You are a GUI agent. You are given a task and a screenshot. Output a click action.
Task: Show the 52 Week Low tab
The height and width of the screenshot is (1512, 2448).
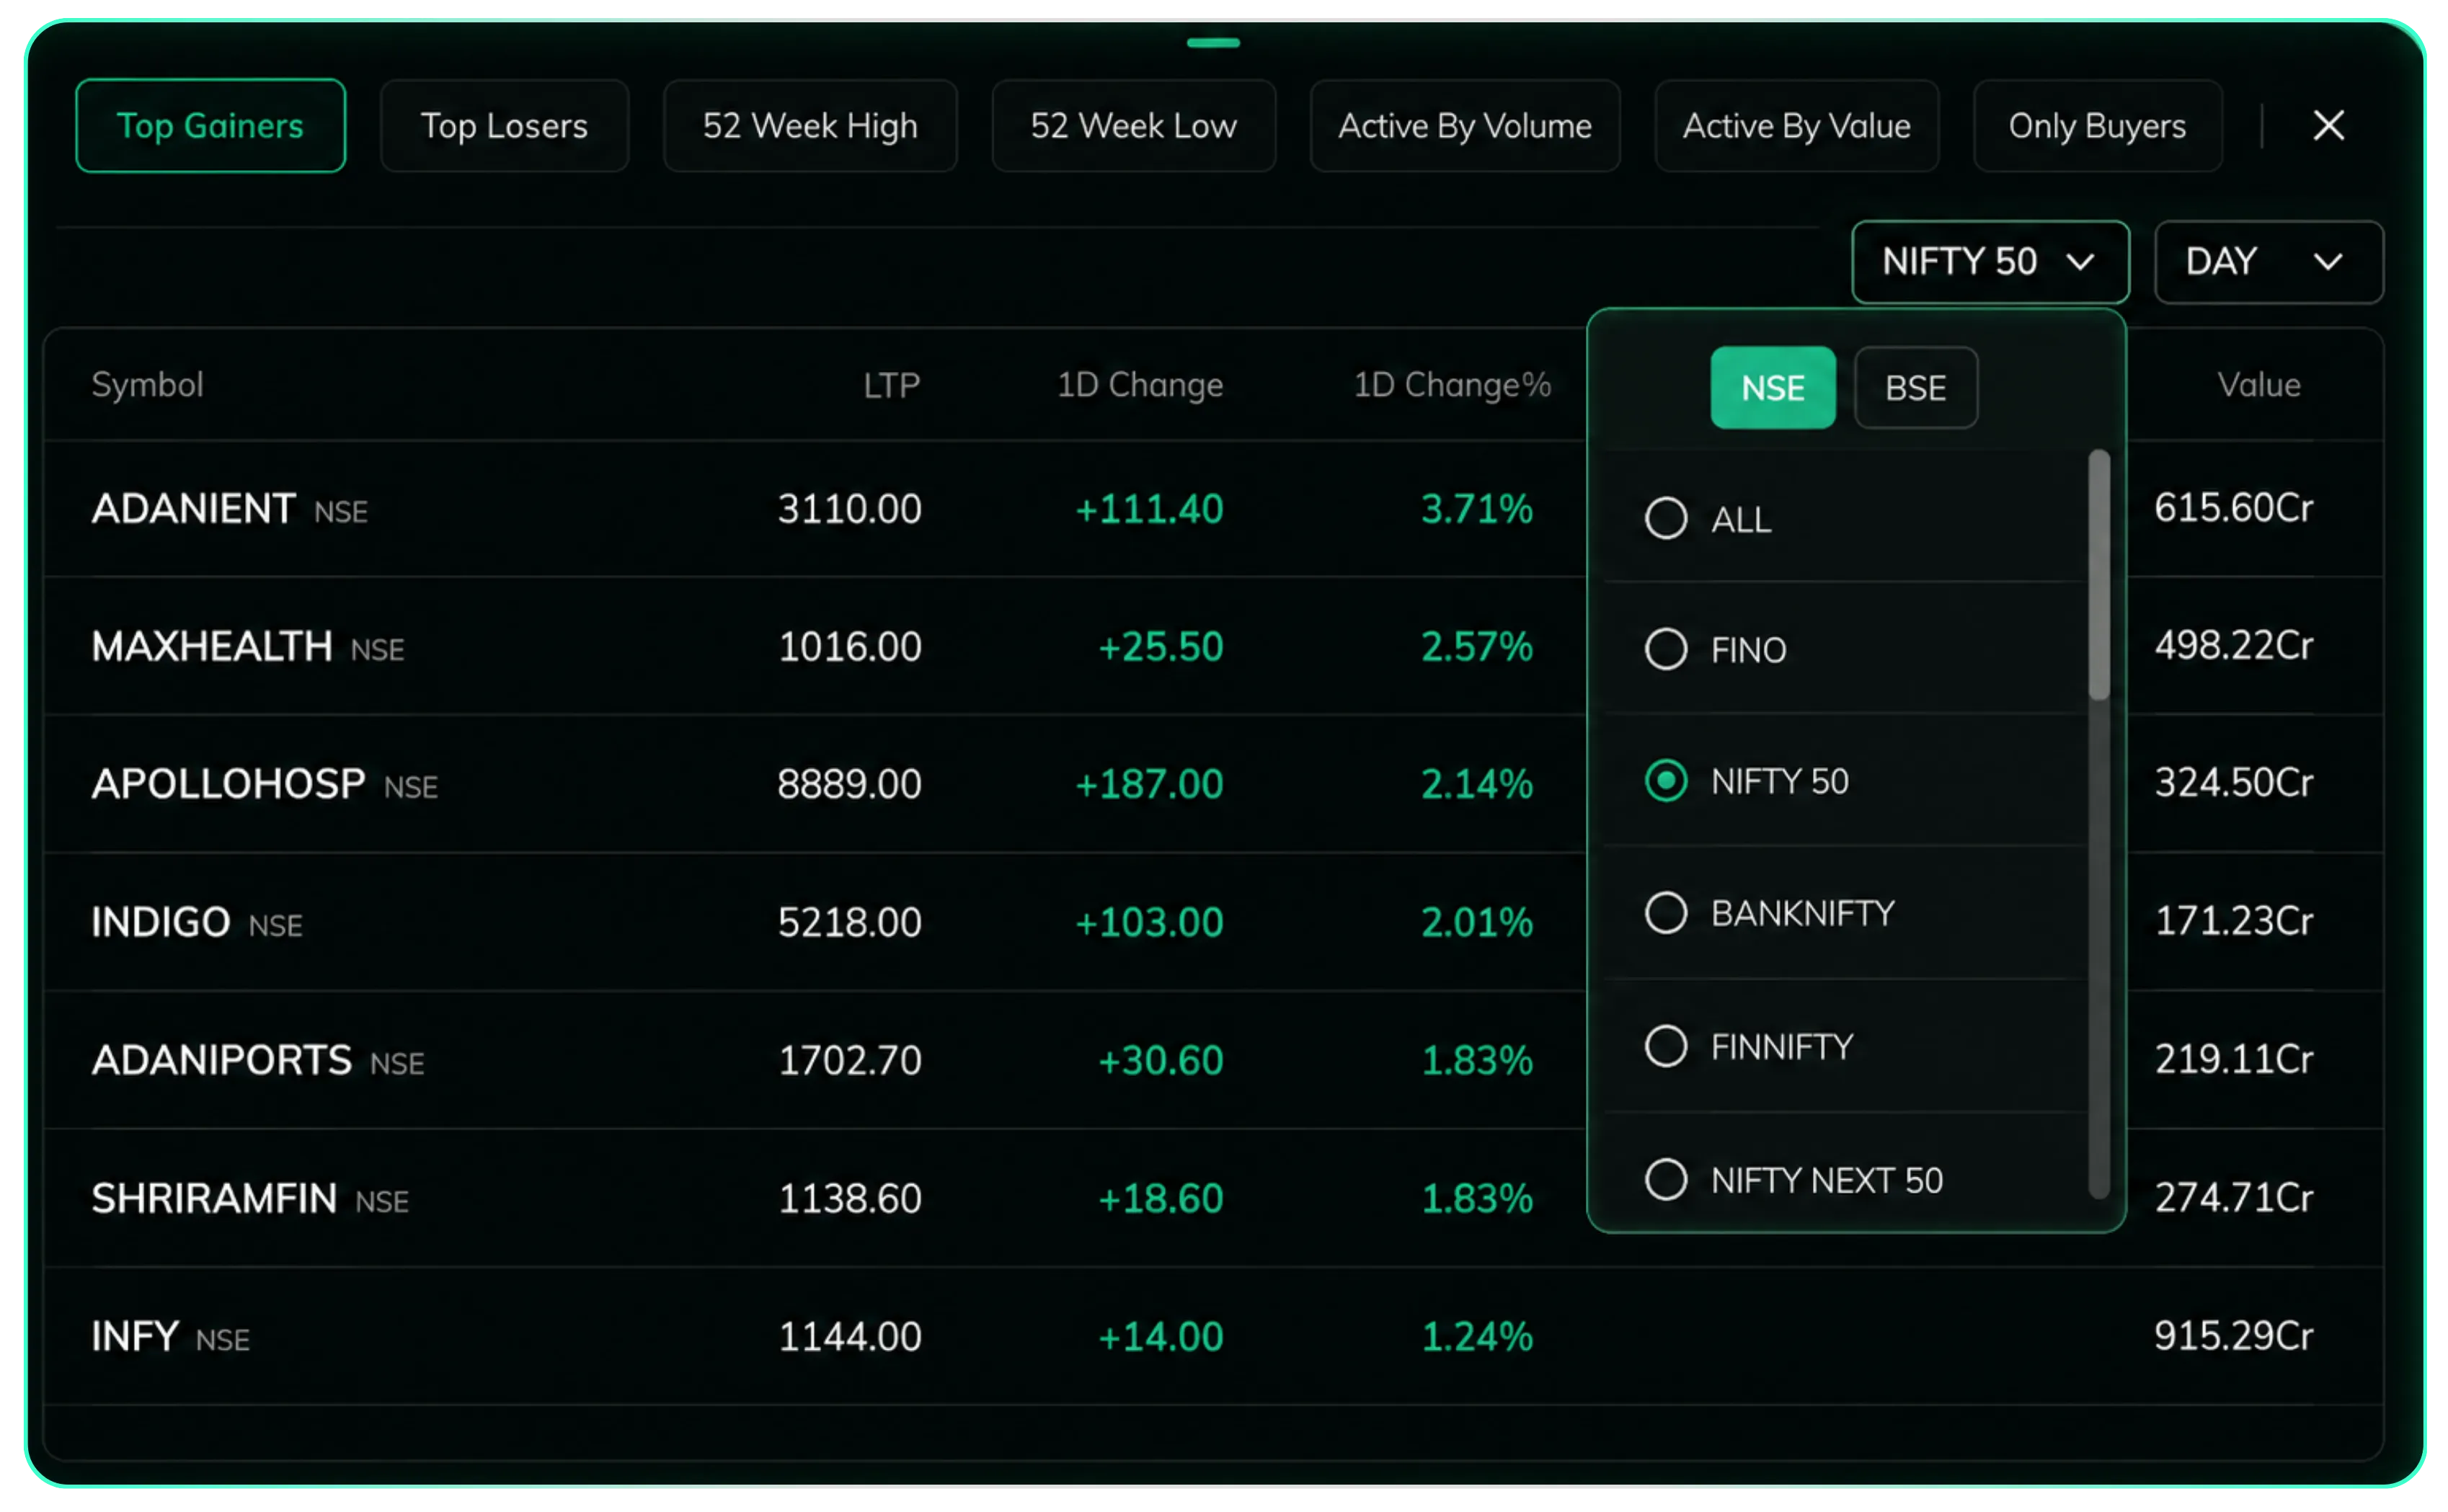[x=1133, y=126]
